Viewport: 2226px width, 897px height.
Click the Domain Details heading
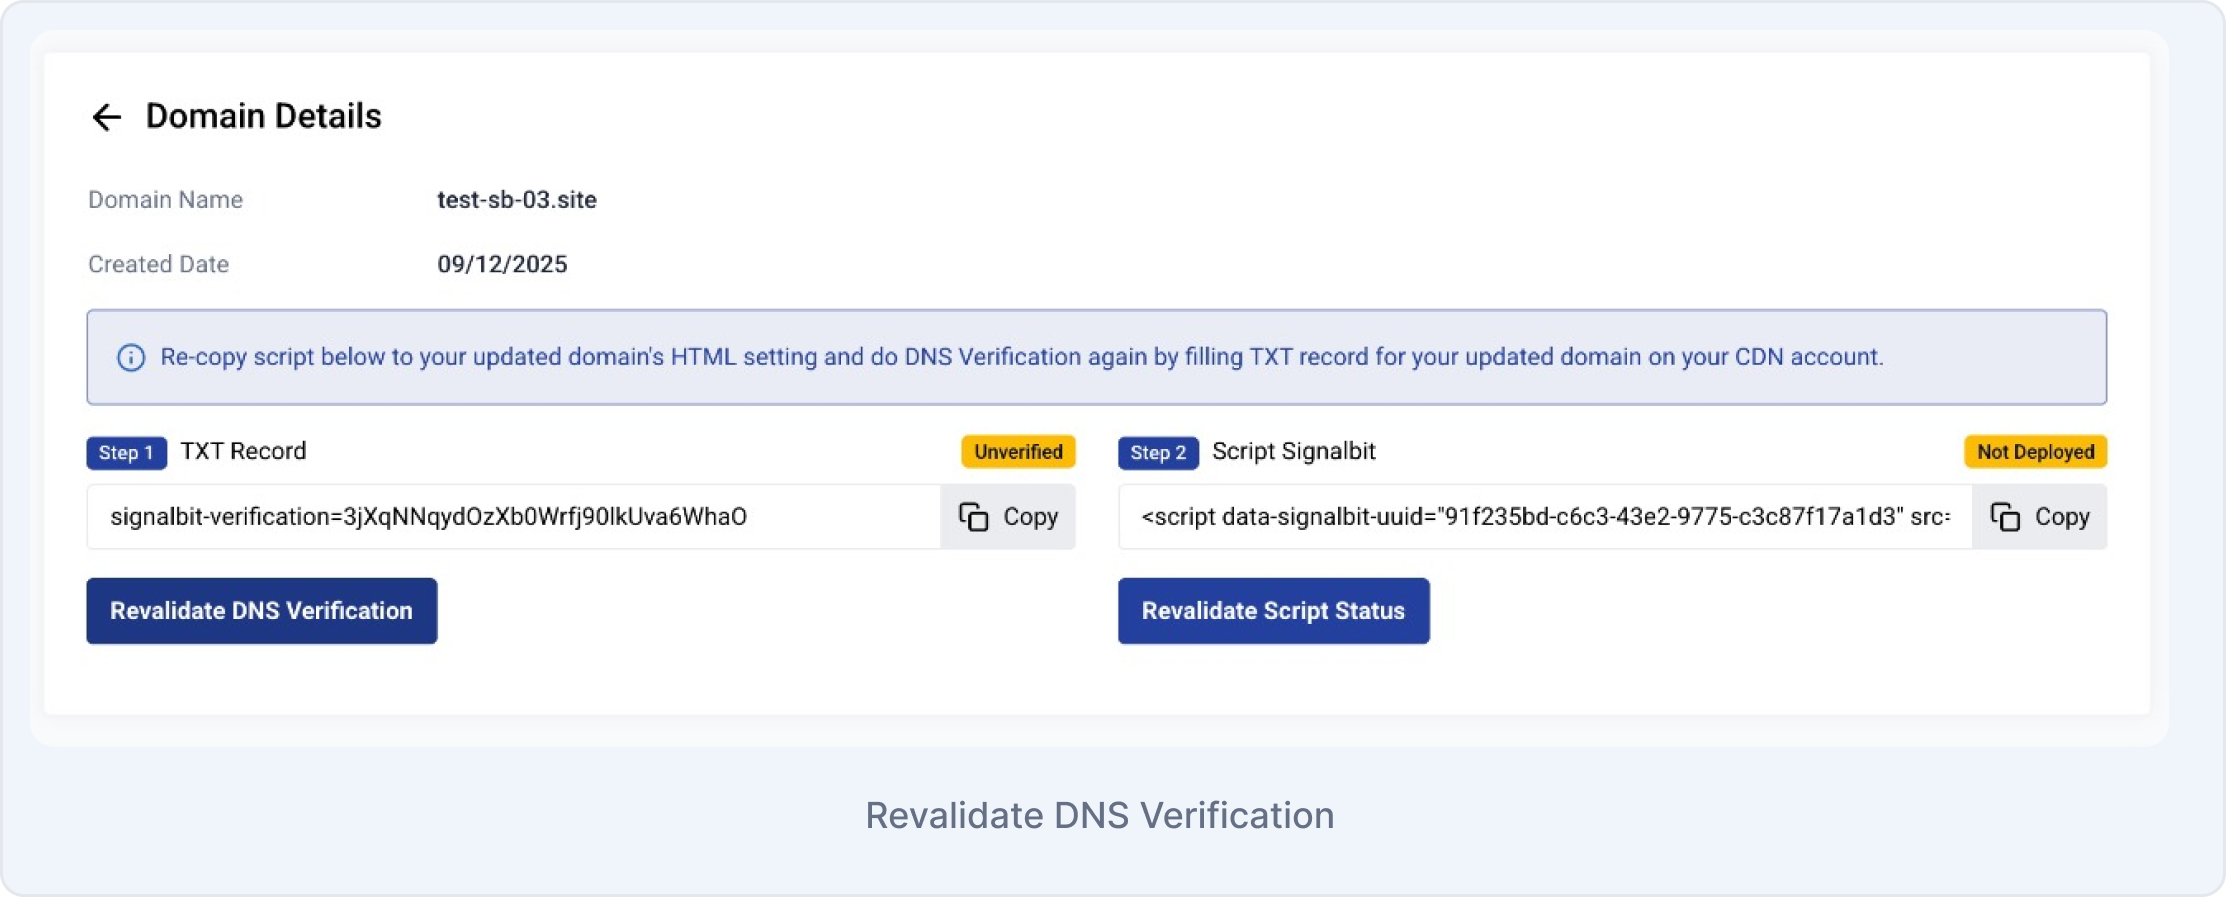[x=264, y=116]
